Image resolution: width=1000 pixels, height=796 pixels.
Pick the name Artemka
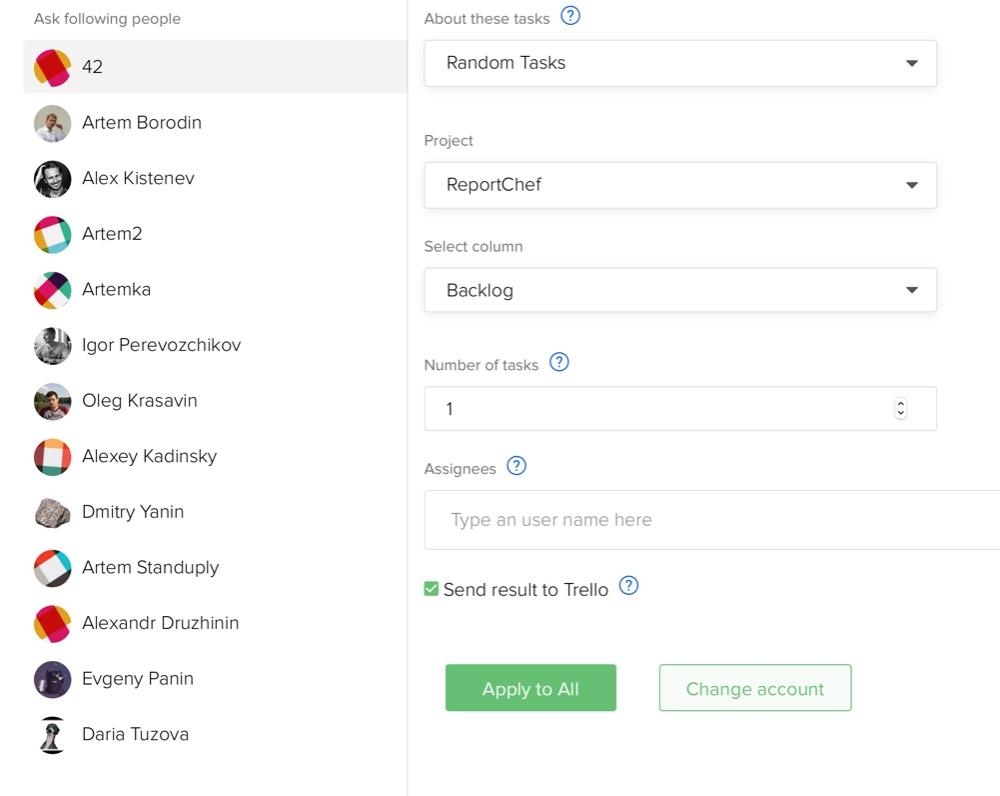pyautogui.click(x=117, y=289)
